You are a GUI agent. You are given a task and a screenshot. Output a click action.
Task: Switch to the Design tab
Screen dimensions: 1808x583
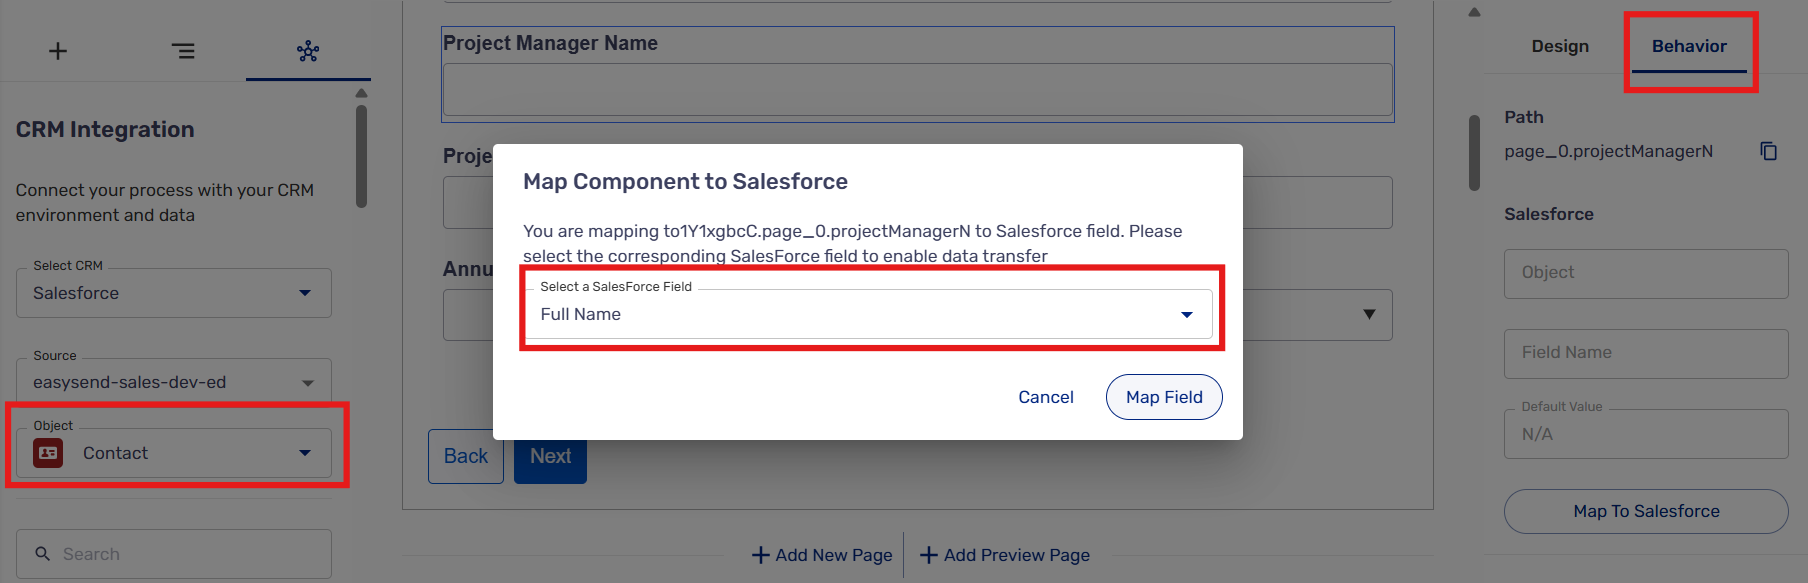pyautogui.click(x=1559, y=46)
